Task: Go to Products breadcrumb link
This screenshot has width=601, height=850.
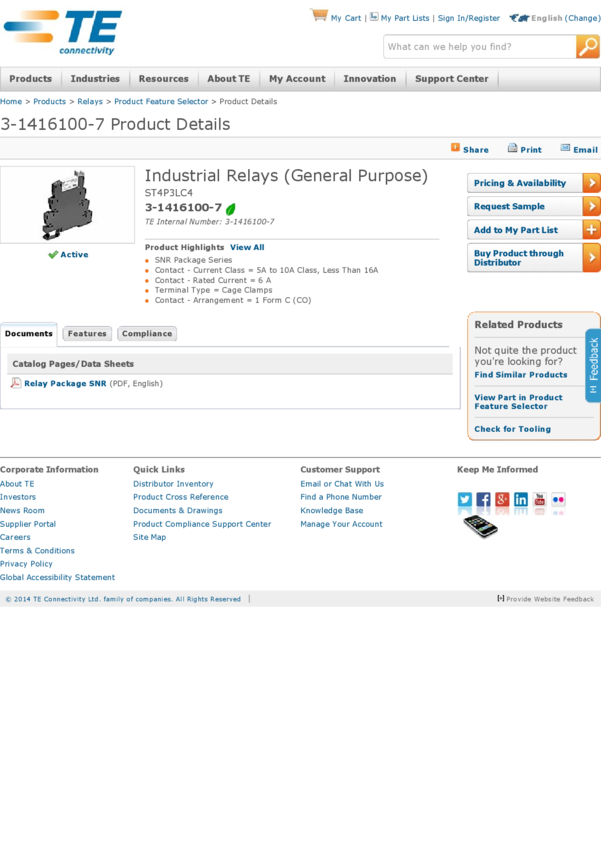Action: point(49,101)
